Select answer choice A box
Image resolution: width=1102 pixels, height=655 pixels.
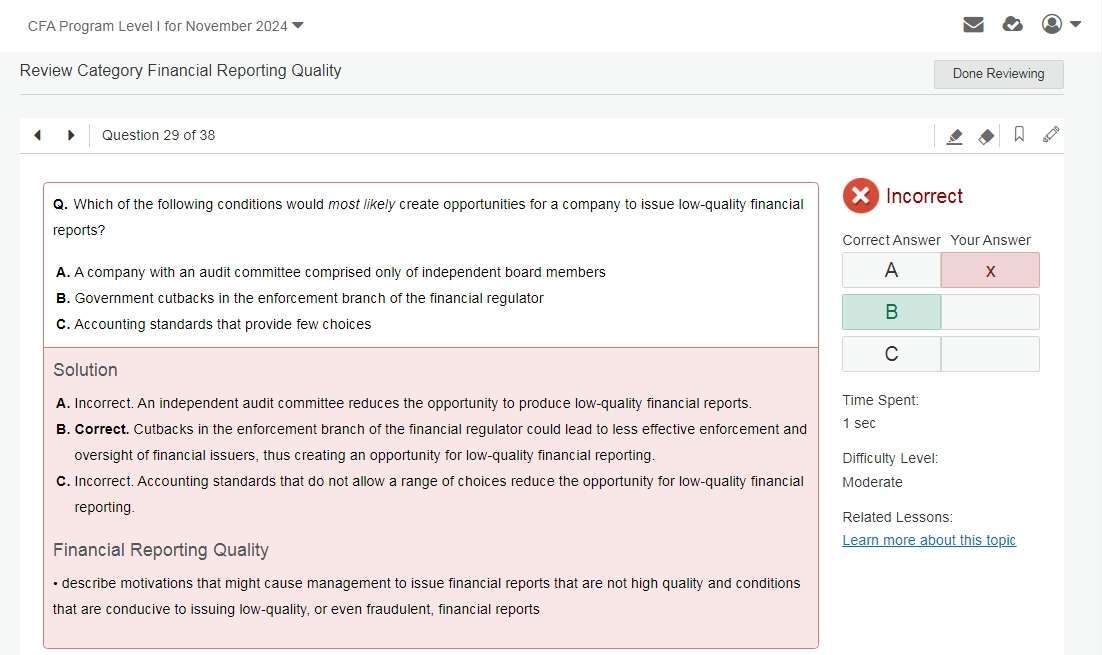point(891,270)
